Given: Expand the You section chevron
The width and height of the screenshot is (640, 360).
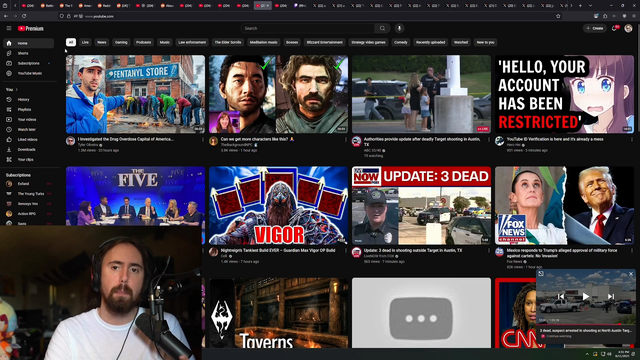Looking at the screenshot, I should [x=17, y=89].
